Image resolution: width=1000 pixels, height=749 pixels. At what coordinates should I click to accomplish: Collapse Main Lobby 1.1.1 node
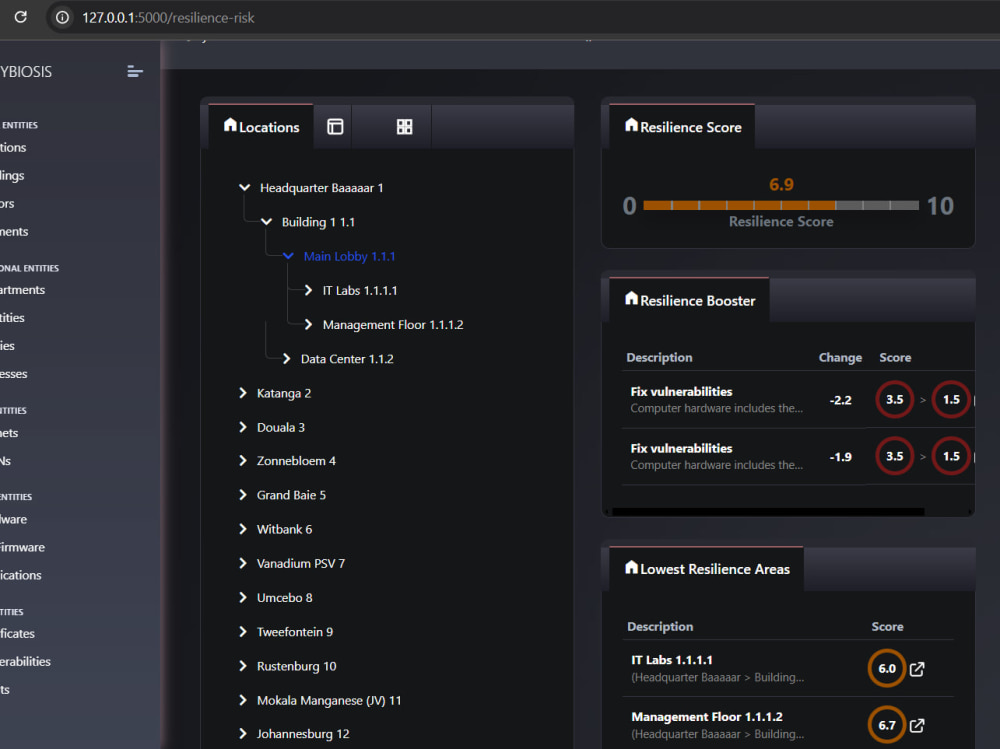[288, 256]
